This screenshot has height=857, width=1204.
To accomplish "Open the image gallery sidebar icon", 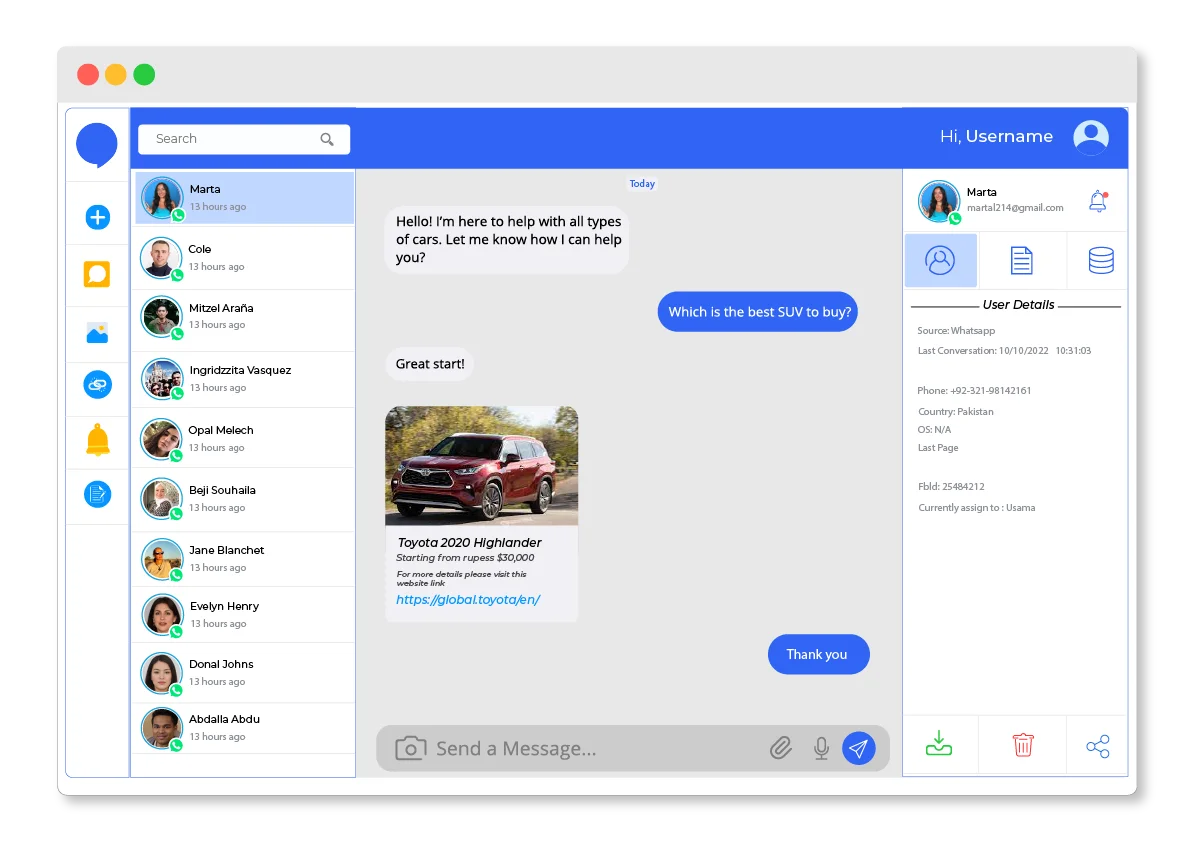I will point(97,334).
